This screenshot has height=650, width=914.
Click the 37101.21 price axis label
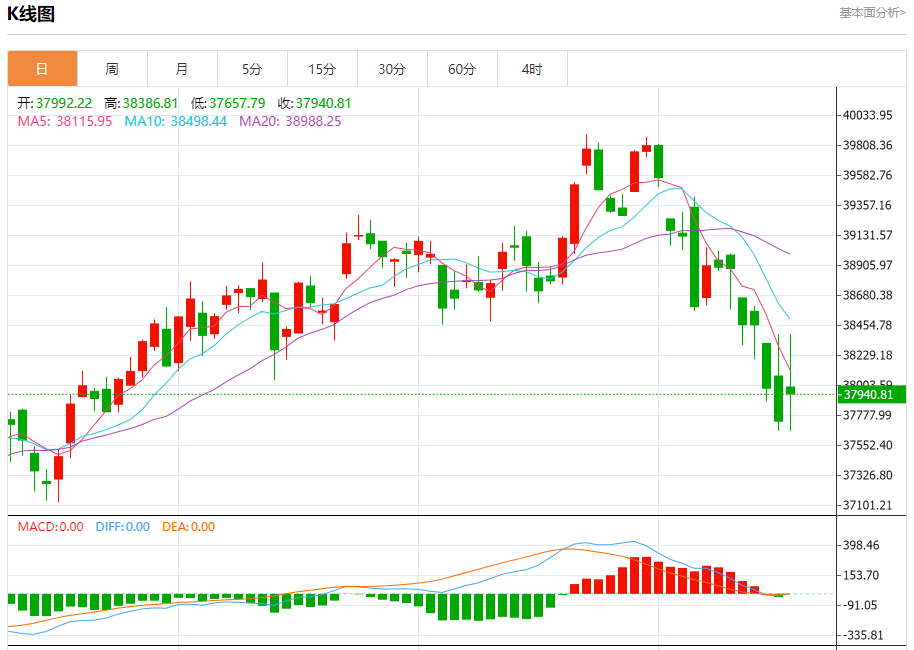click(x=867, y=505)
